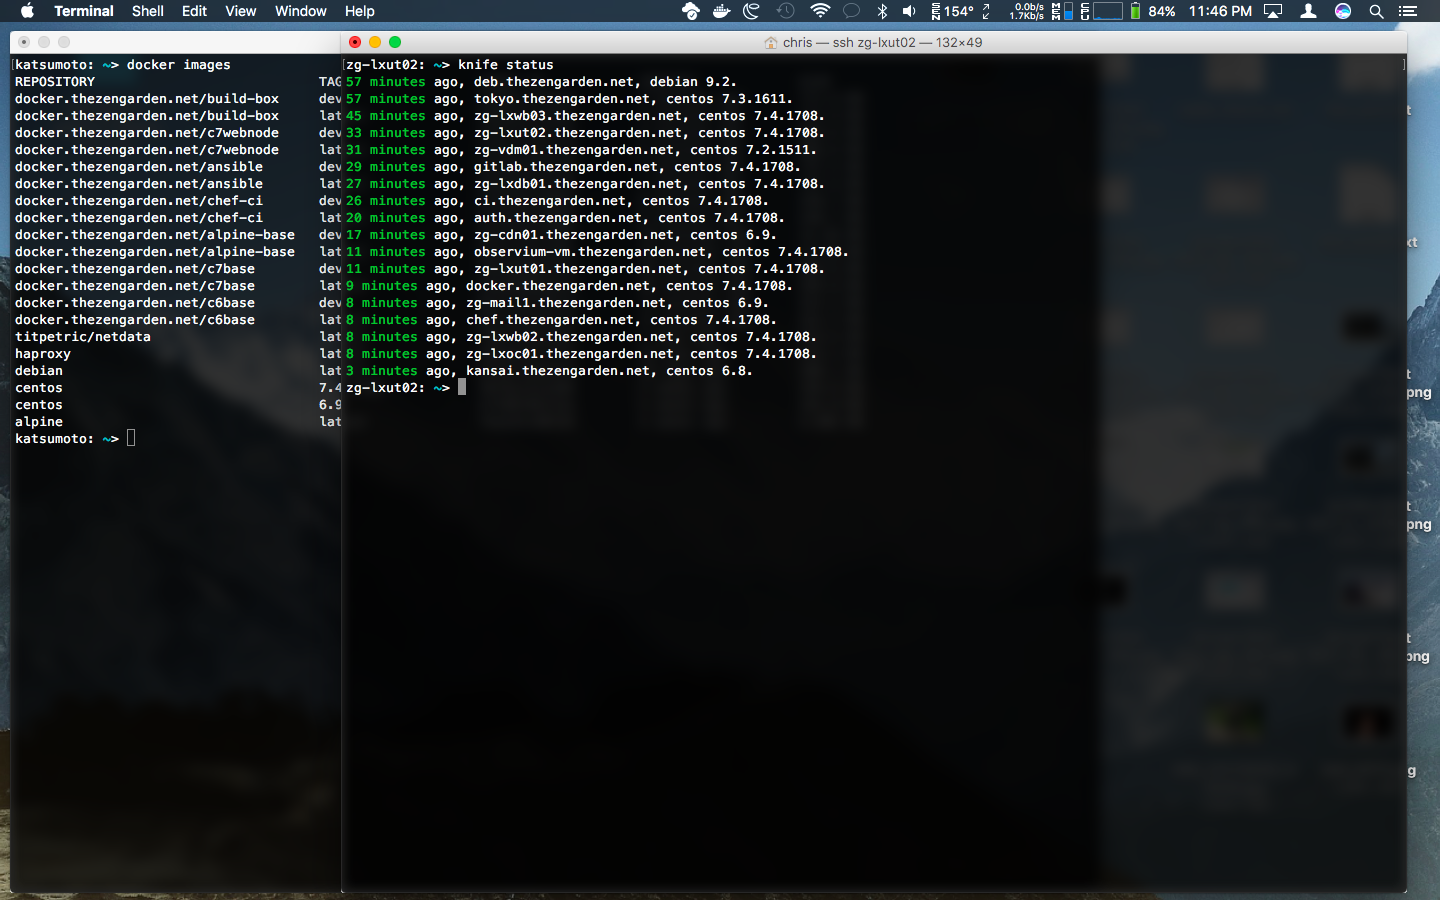Click the 'knife status' command line
Image resolution: width=1440 pixels, height=900 pixels.
450,65
